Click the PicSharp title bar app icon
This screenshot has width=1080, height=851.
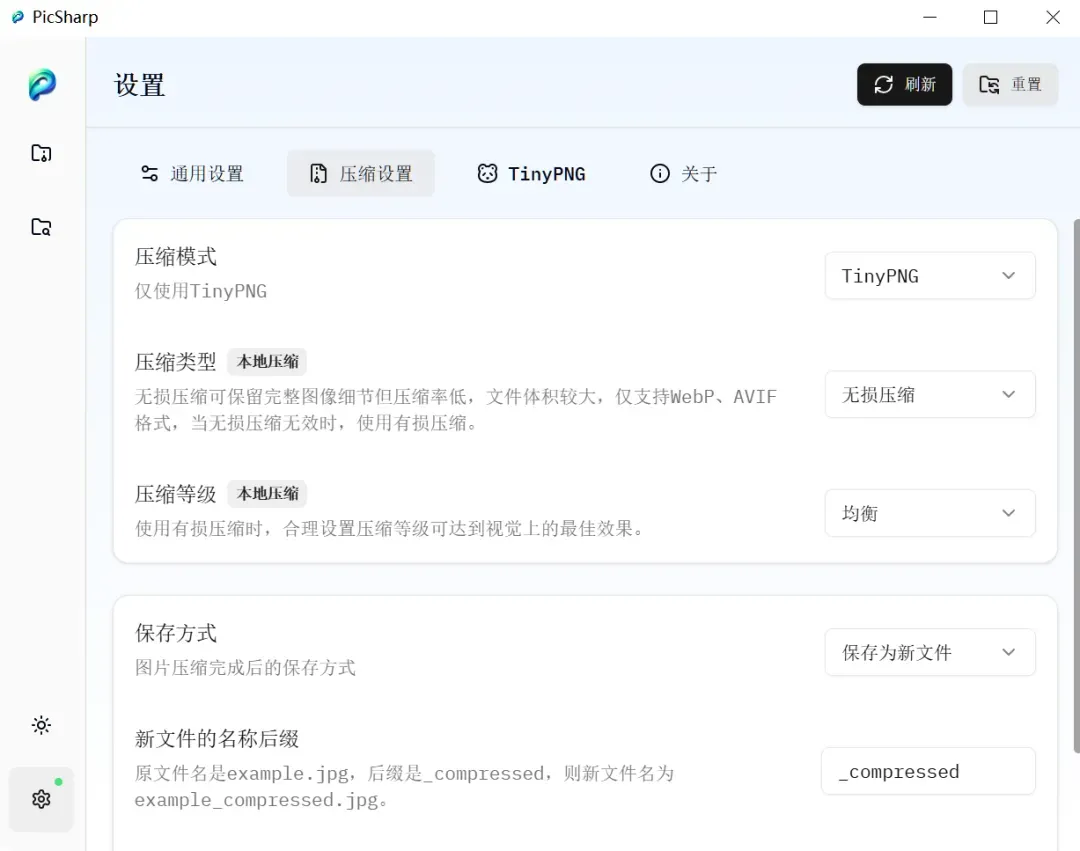pos(18,17)
